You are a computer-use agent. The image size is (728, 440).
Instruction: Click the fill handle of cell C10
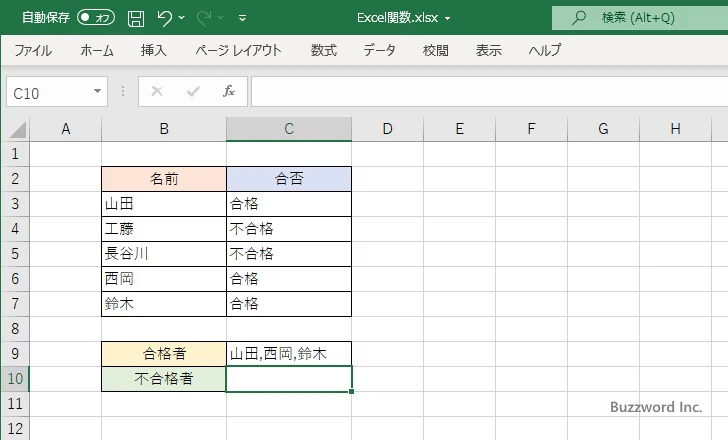click(x=351, y=392)
